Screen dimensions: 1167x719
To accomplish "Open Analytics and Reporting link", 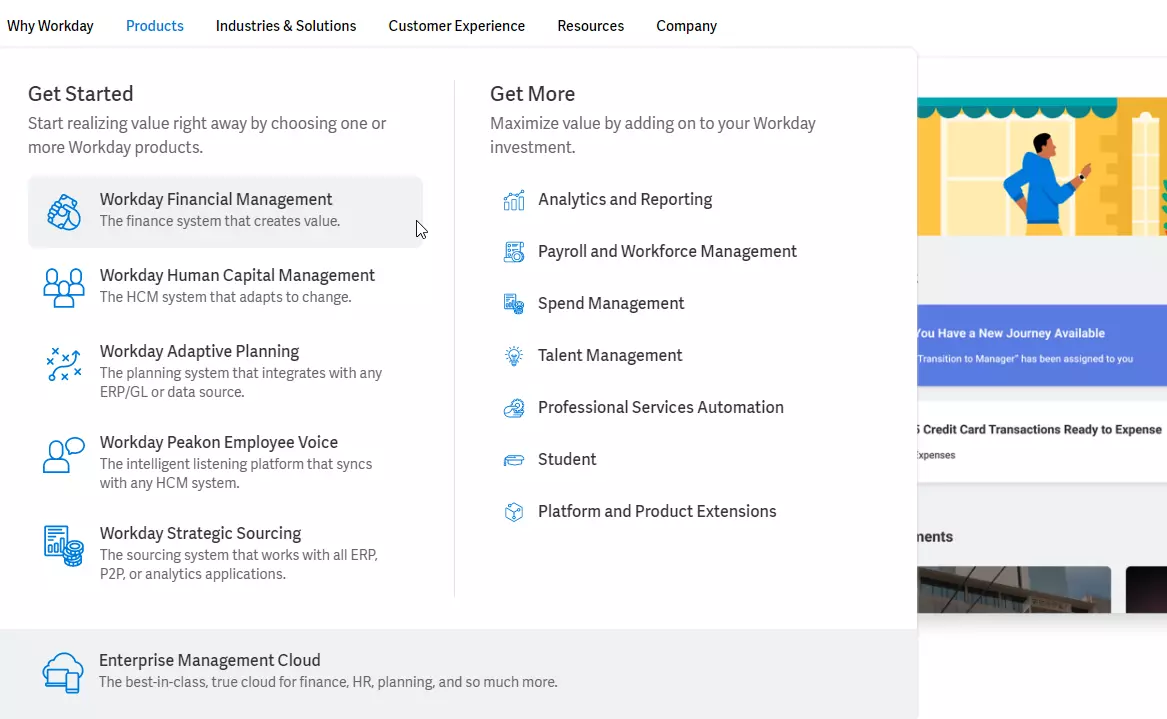I will pos(625,199).
